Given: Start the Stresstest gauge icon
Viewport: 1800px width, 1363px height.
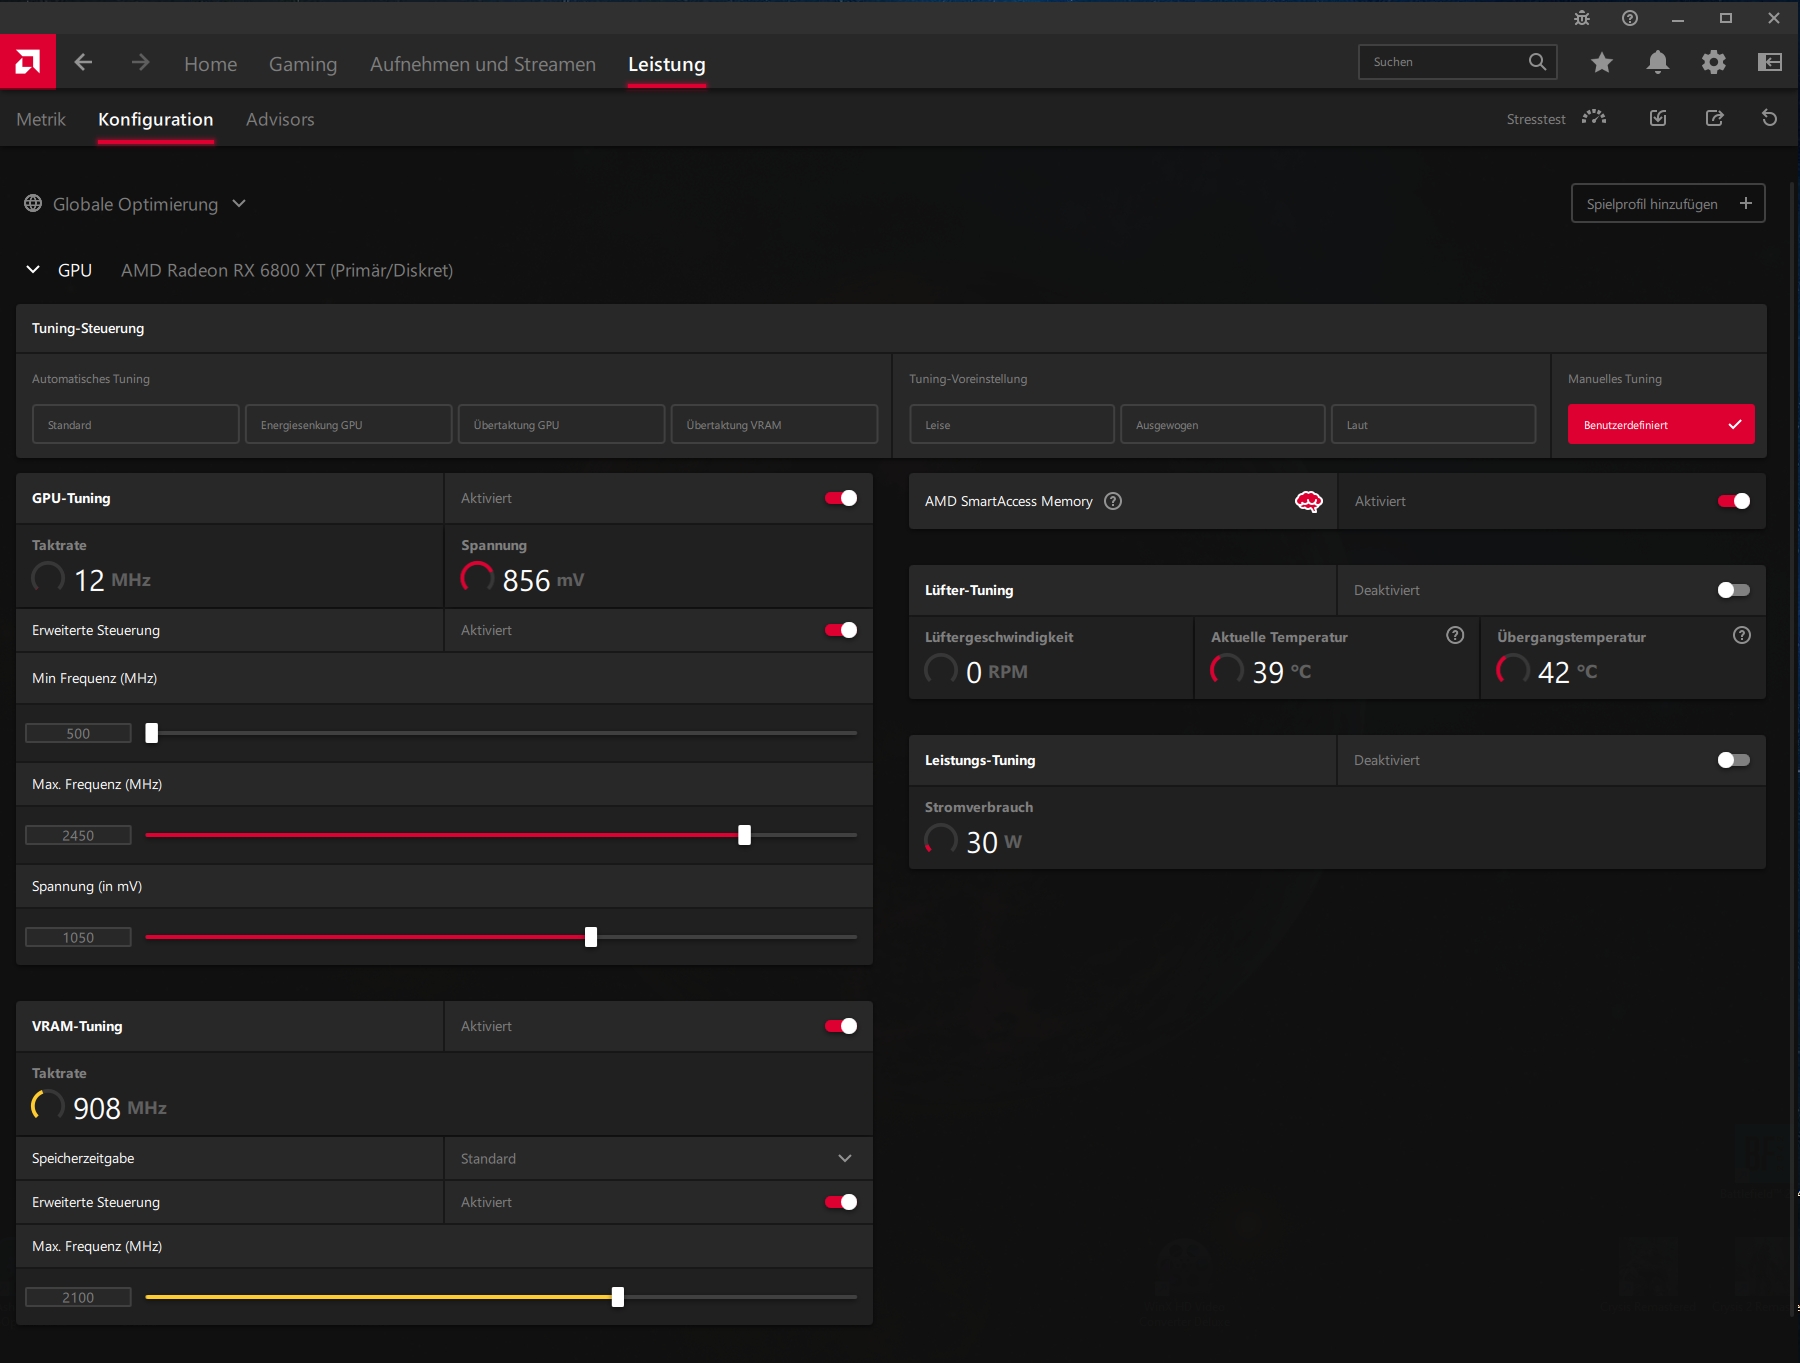Looking at the screenshot, I should [1594, 118].
